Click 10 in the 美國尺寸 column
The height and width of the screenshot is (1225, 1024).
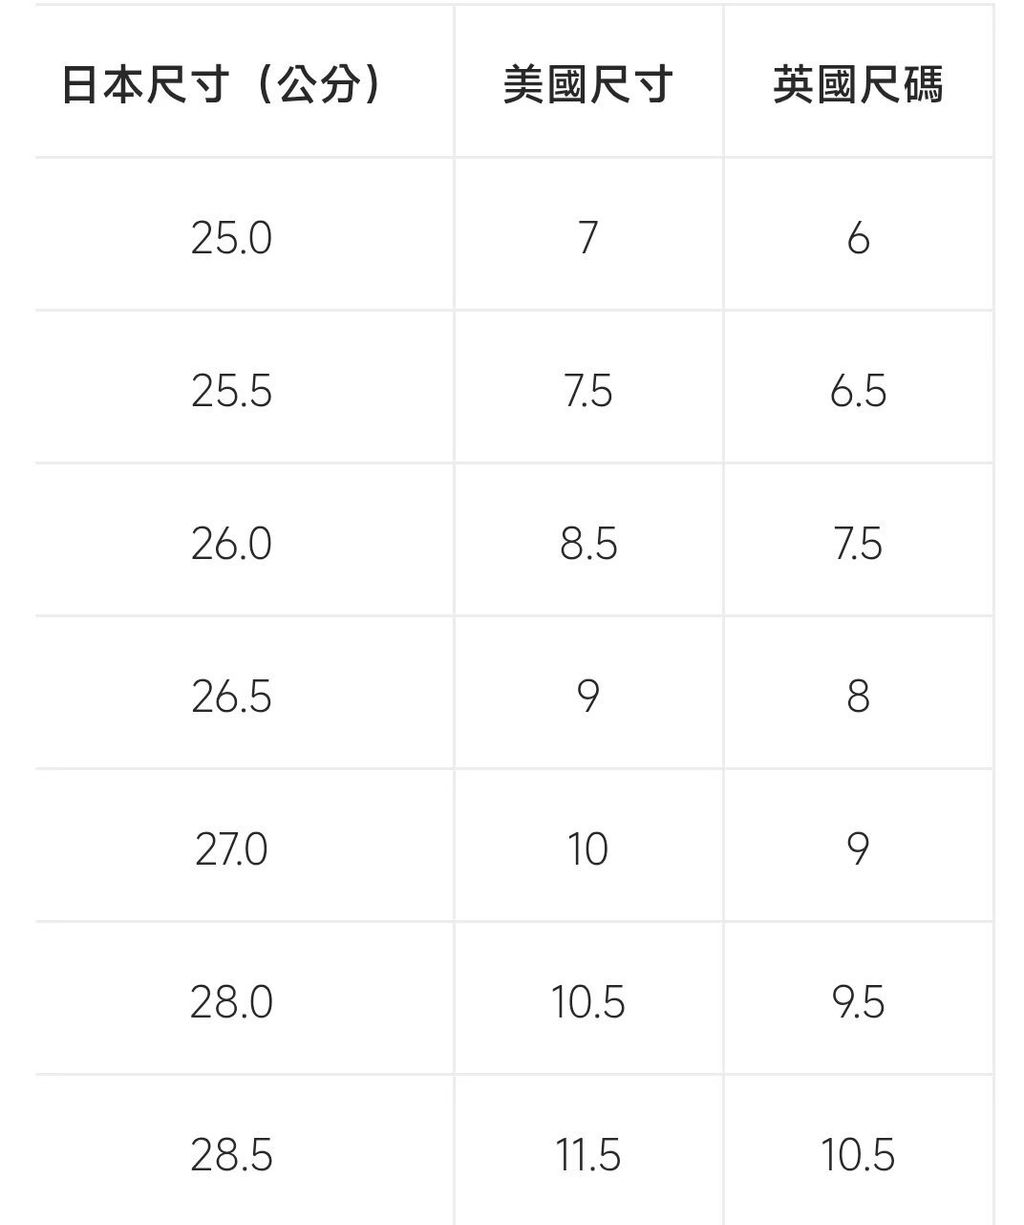(x=588, y=849)
